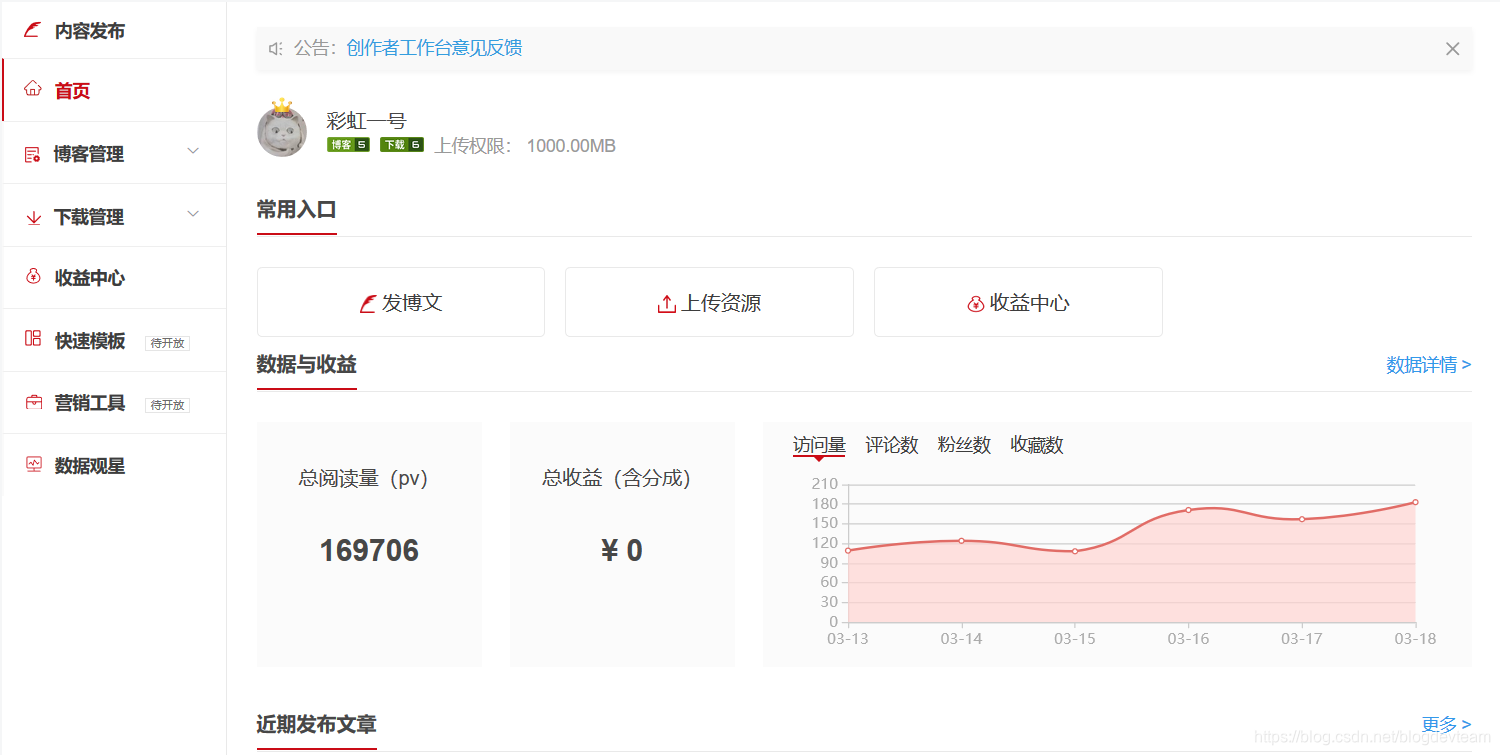Click the total reads value 169706

pos(369,551)
